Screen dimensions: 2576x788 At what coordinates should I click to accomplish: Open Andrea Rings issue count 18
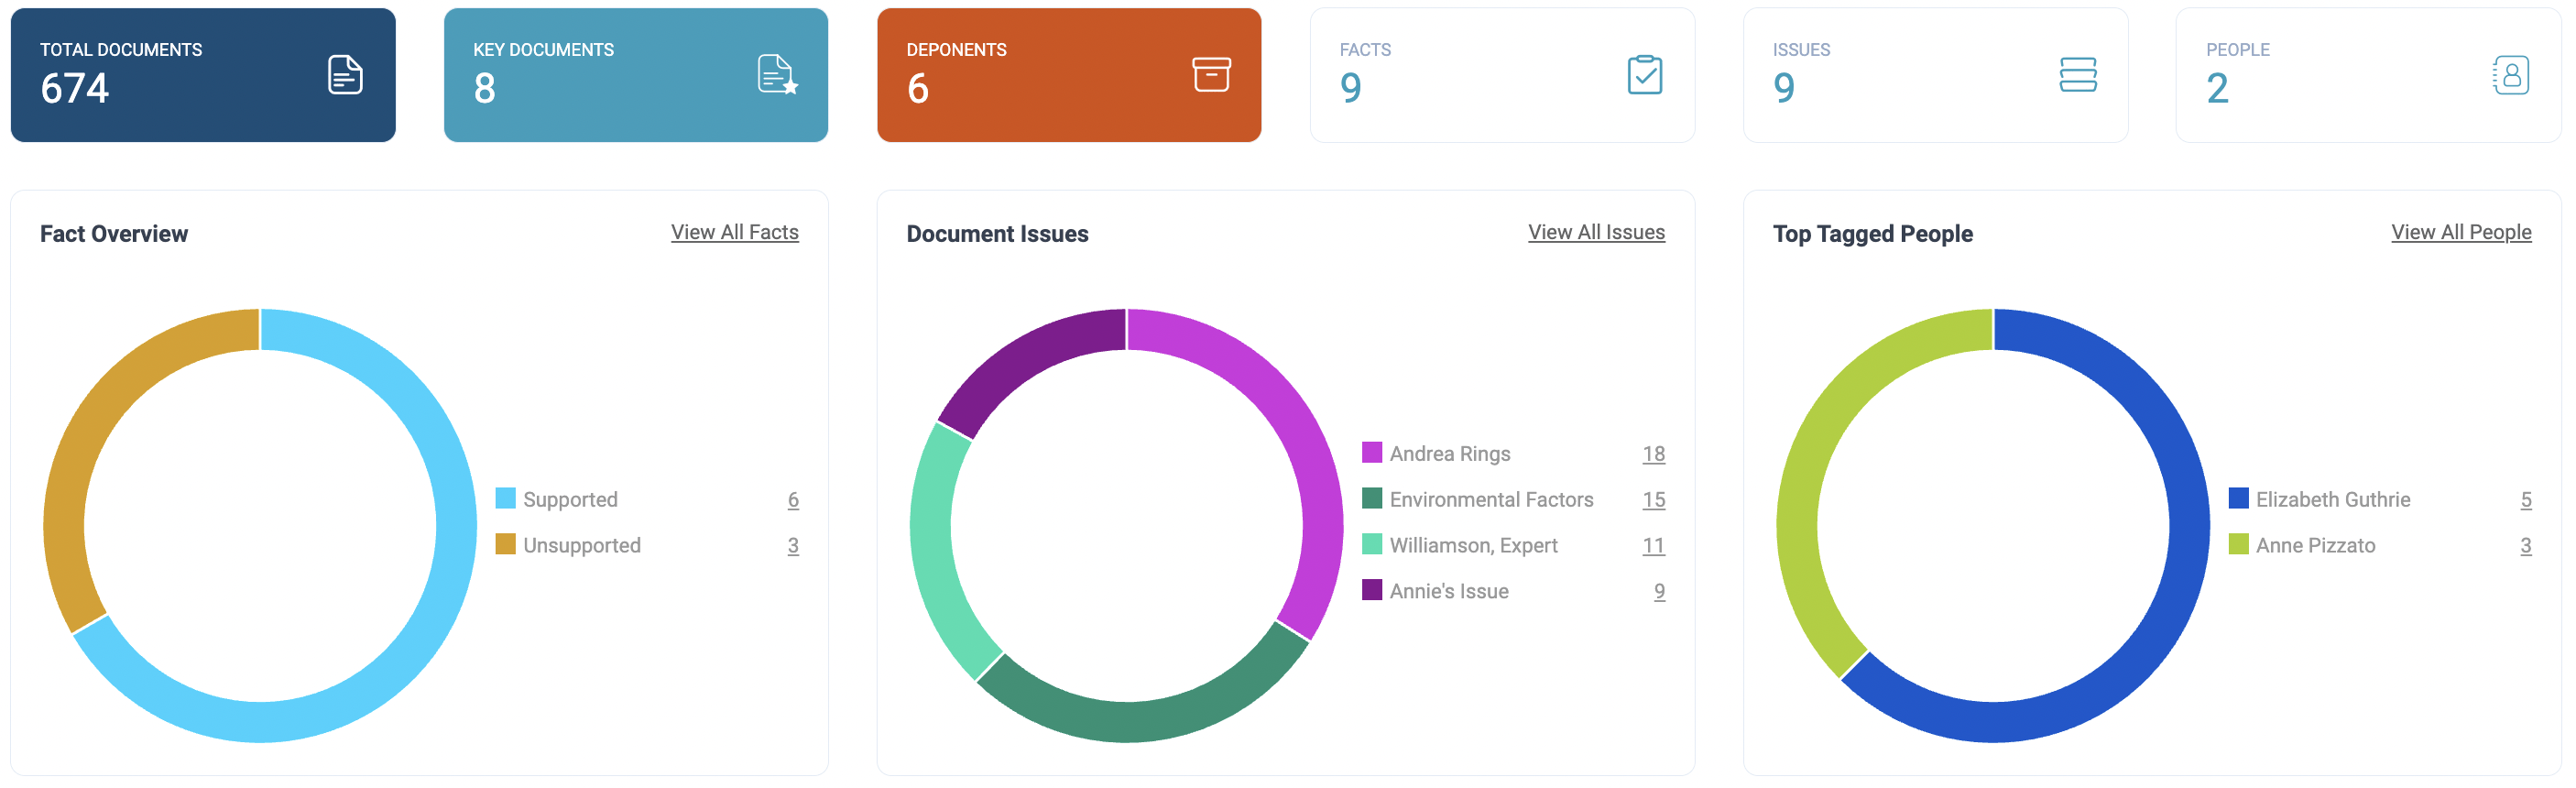pos(1653,454)
